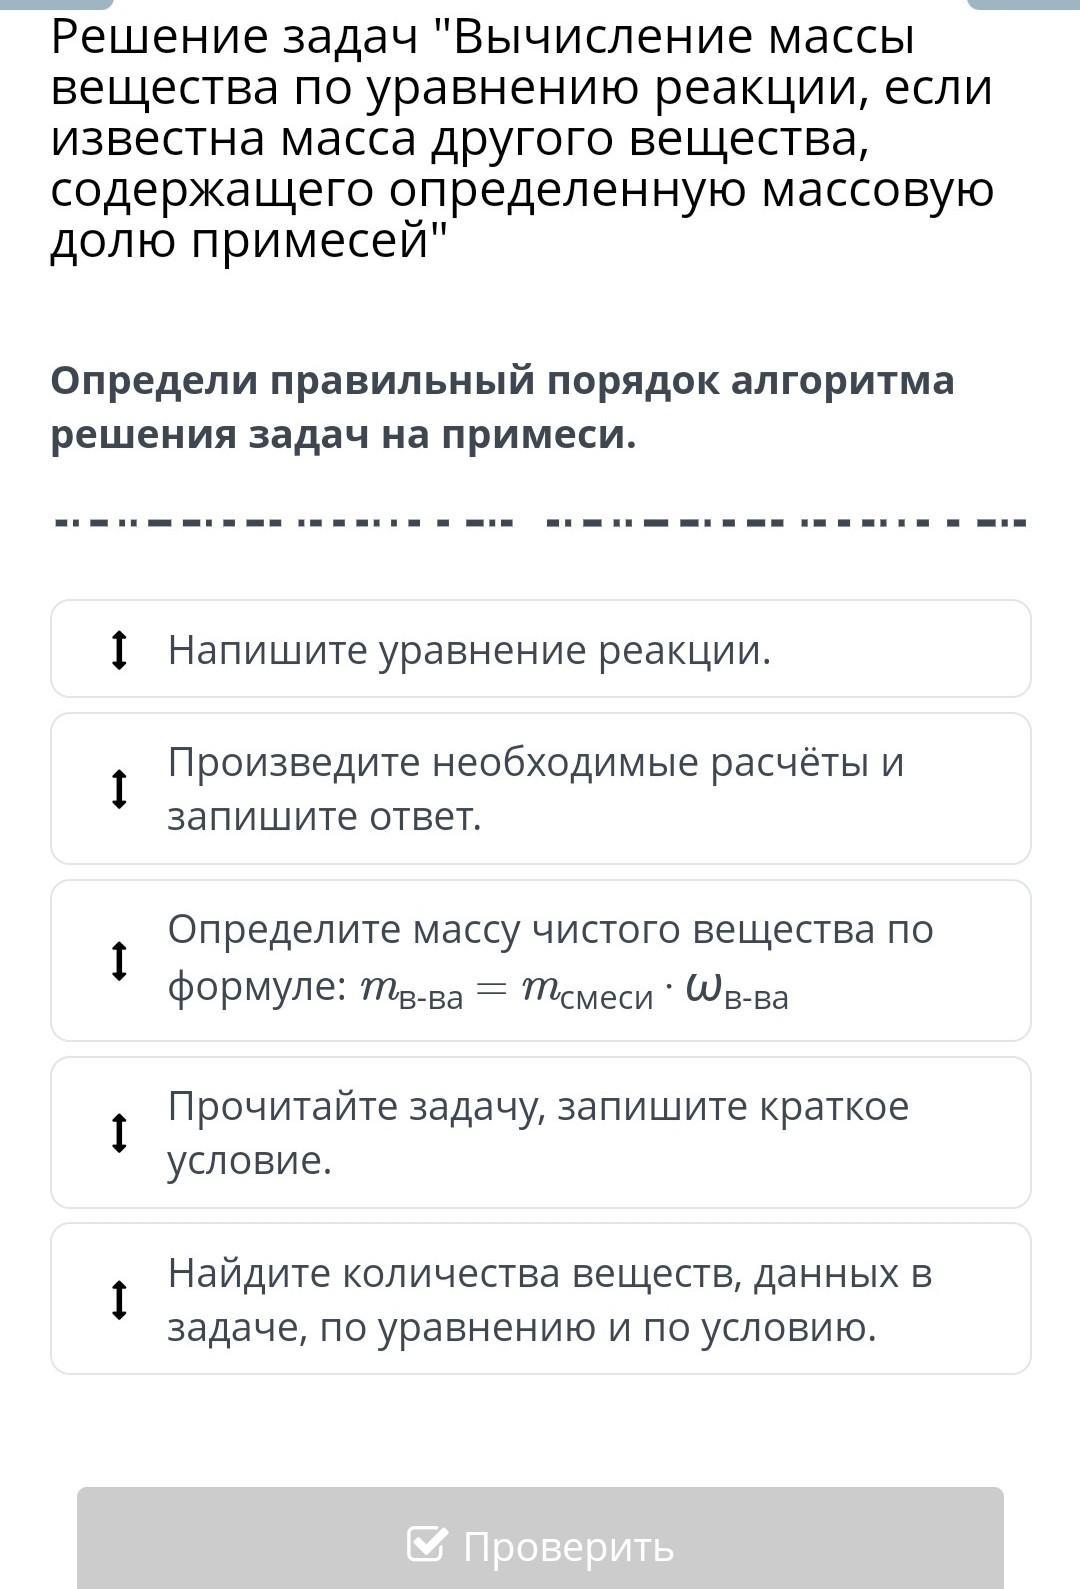Screen dimensions: 1080x1589
Task: Grab the drag handle beside 'Определите массу чистого вещества'
Action: click(x=119, y=961)
